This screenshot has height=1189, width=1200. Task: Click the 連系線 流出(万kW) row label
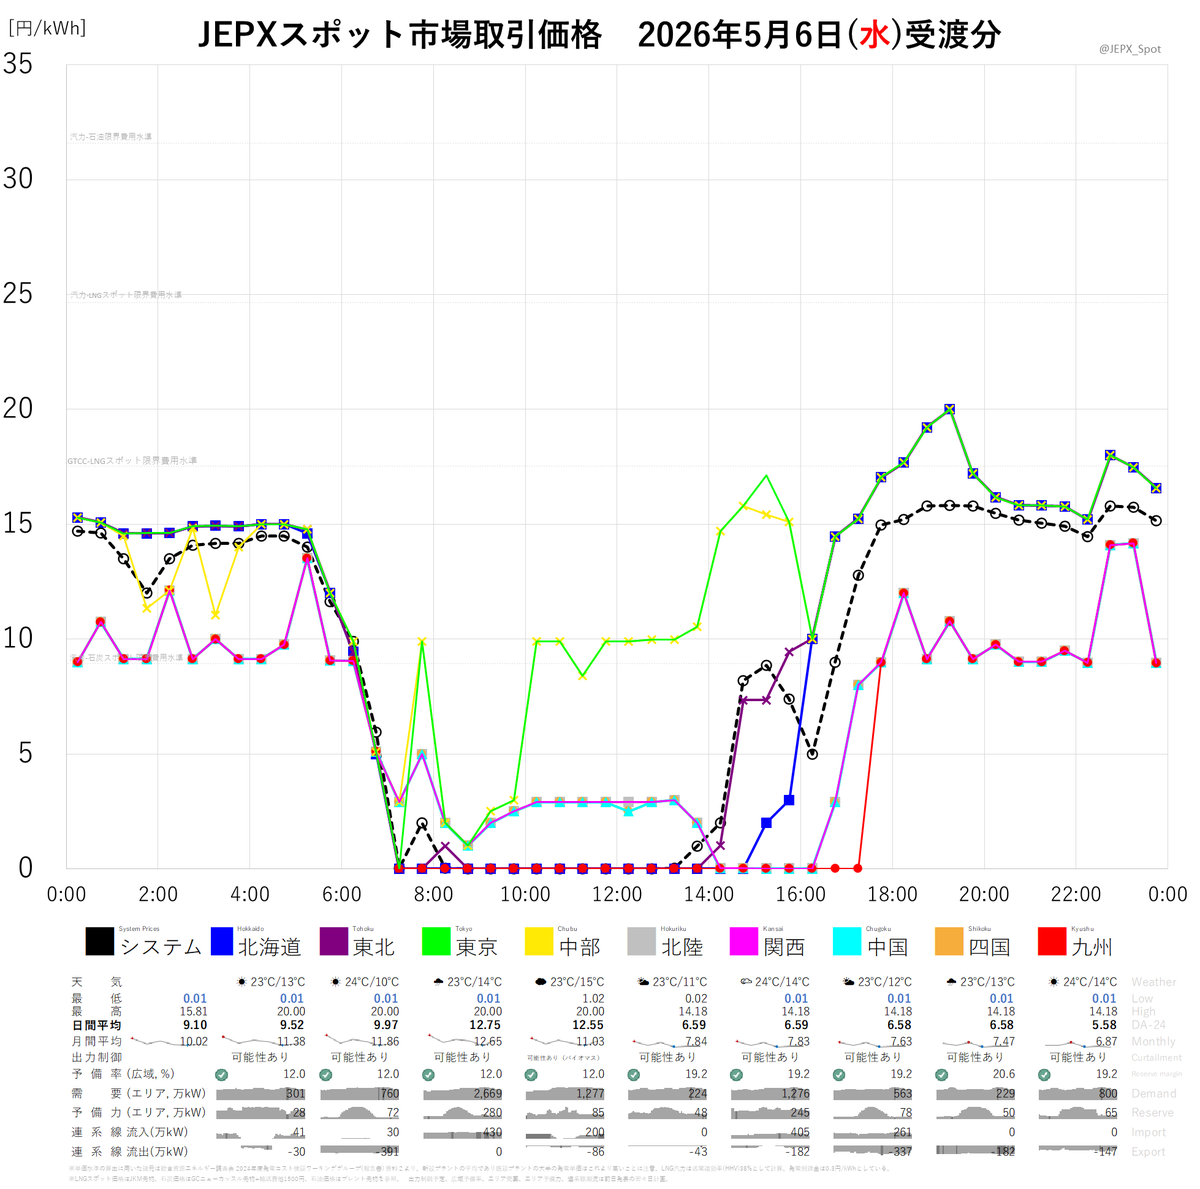pos(129,1152)
